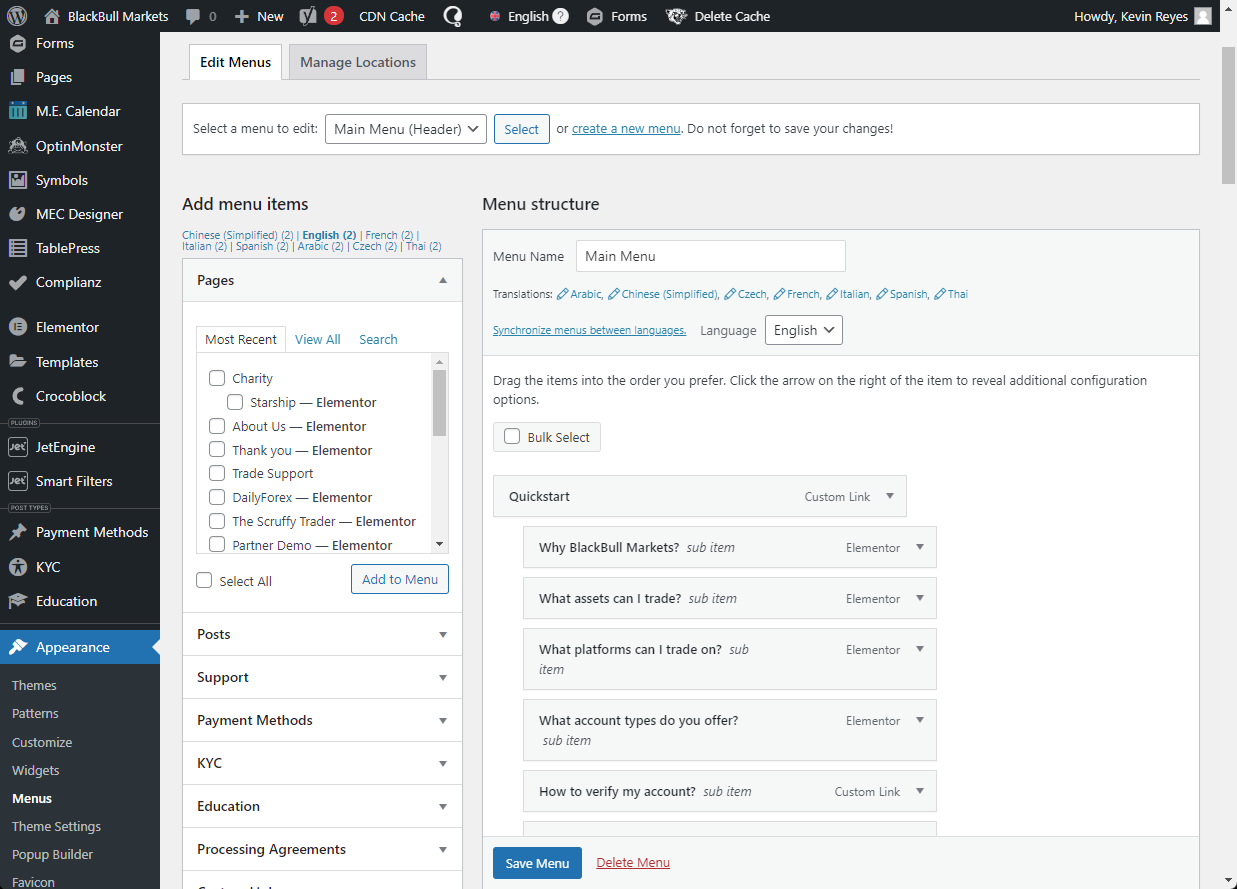Open the menu selection dropdown
The width and height of the screenshot is (1237, 889).
tap(406, 129)
